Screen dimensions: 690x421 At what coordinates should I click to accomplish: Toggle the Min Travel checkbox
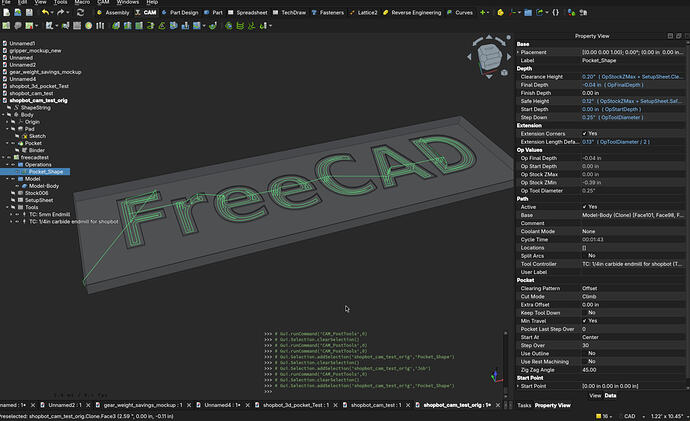tap(584, 321)
